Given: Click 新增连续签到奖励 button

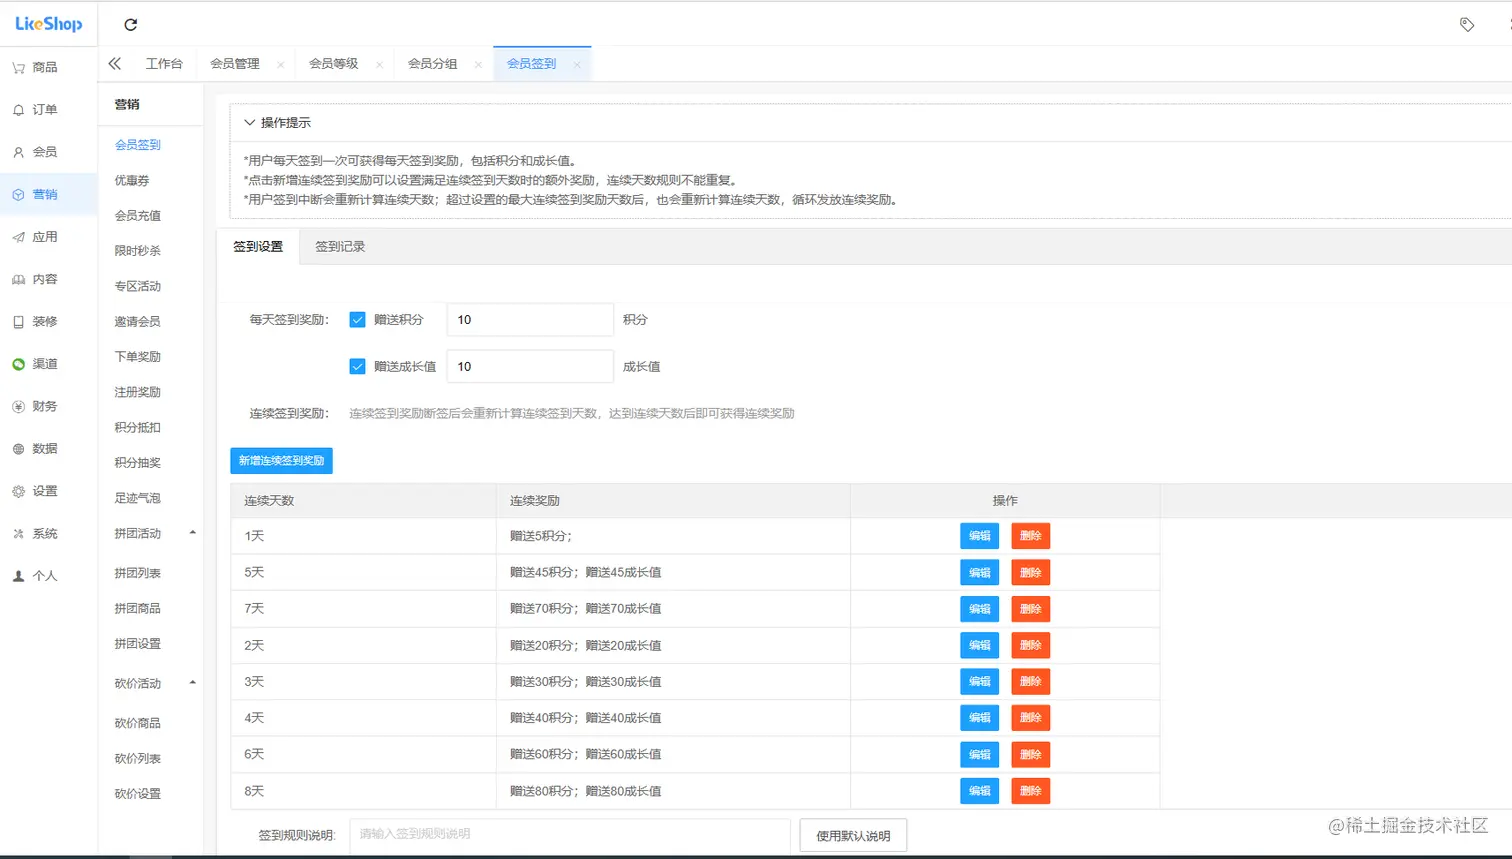Looking at the screenshot, I should [281, 460].
